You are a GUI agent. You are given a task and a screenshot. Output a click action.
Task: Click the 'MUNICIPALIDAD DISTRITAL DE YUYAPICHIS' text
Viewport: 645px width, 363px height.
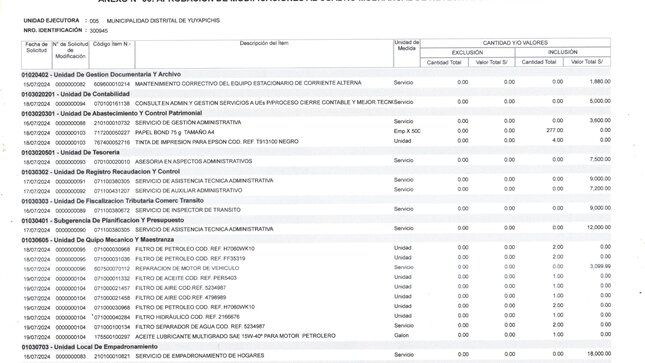(x=163, y=20)
